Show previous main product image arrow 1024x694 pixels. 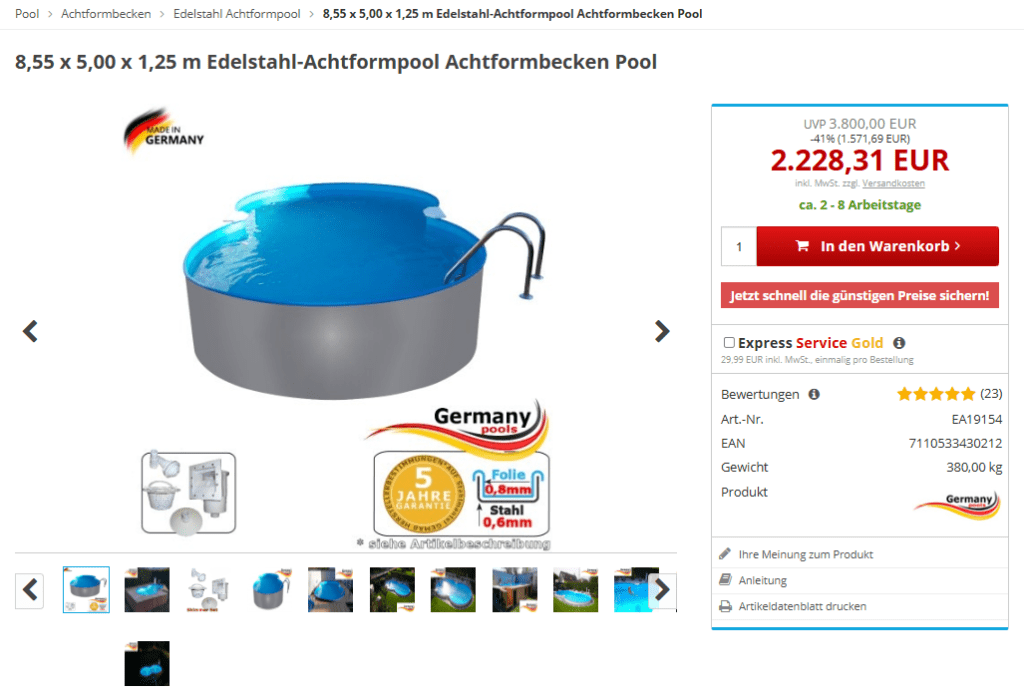(30, 331)
